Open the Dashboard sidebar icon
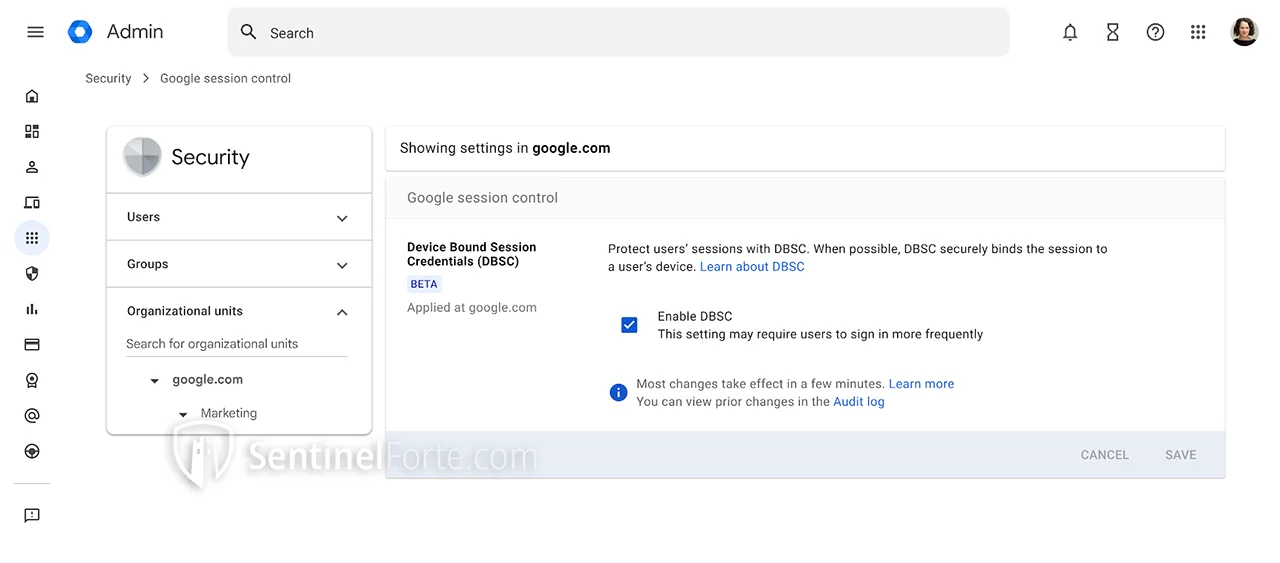This screenshot has height=563, width=1280. (x=32, y=131)
